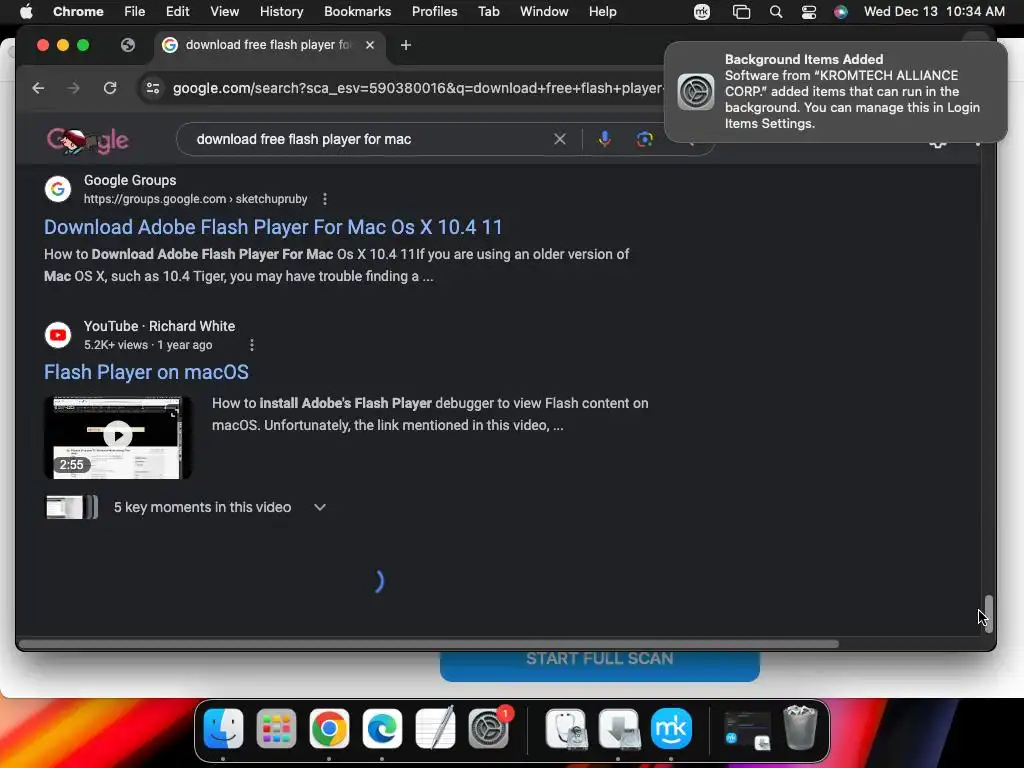Open Google Chrome from the Dock

tap(329, 728)
